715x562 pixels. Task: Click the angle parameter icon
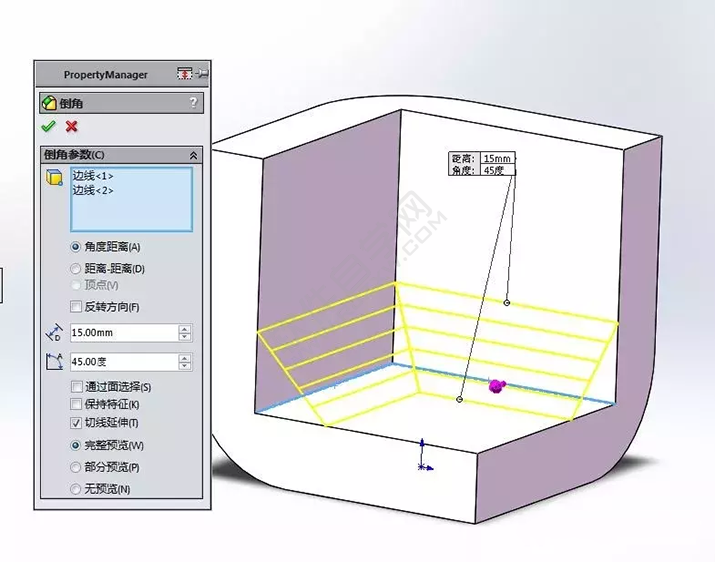[x=54, y=362]
